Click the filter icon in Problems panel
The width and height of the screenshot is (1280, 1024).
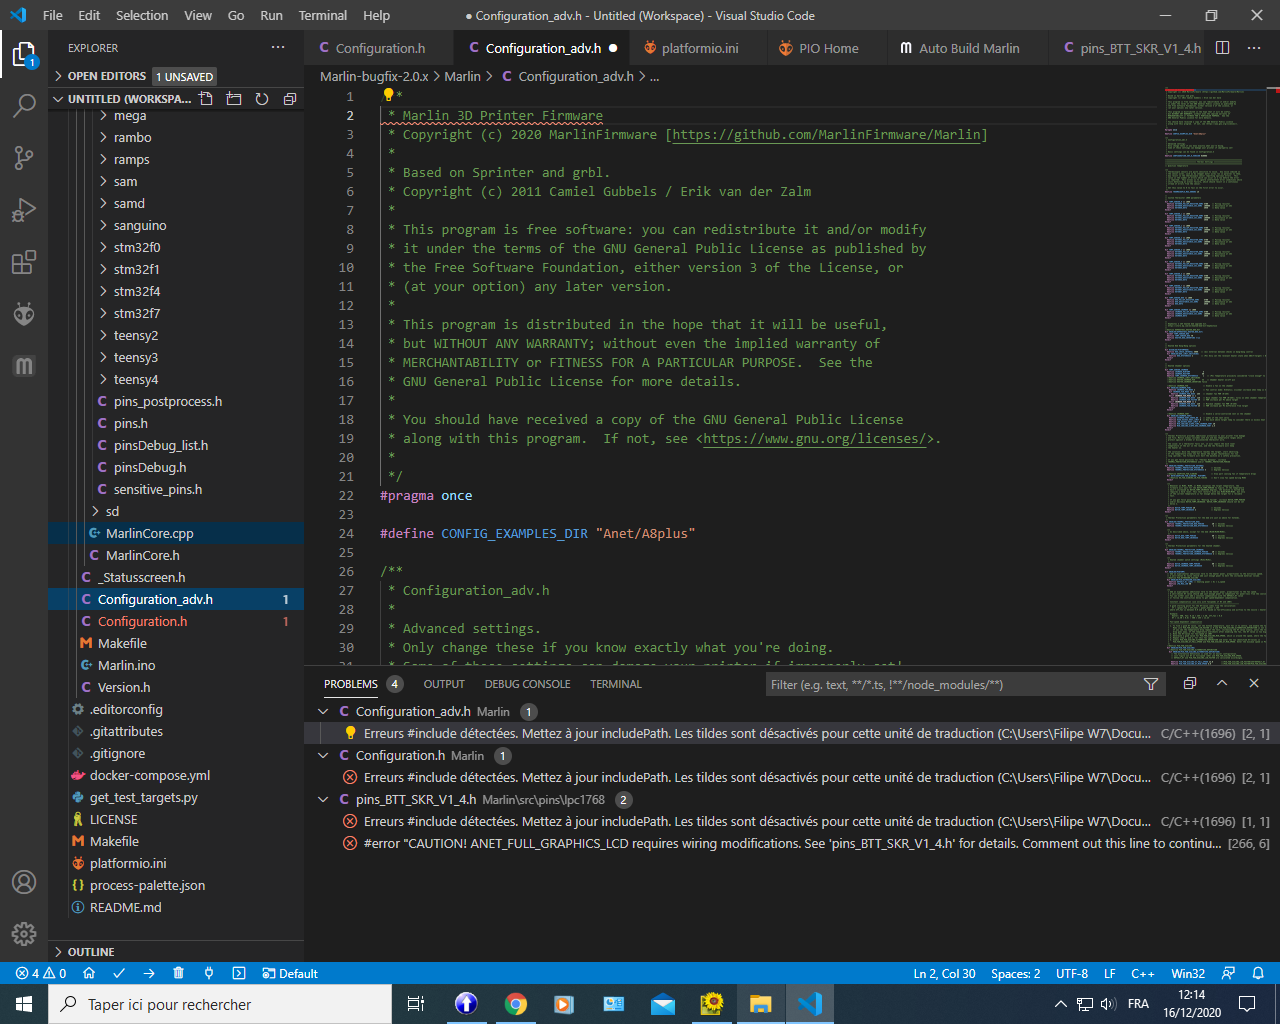point(1151,684)
